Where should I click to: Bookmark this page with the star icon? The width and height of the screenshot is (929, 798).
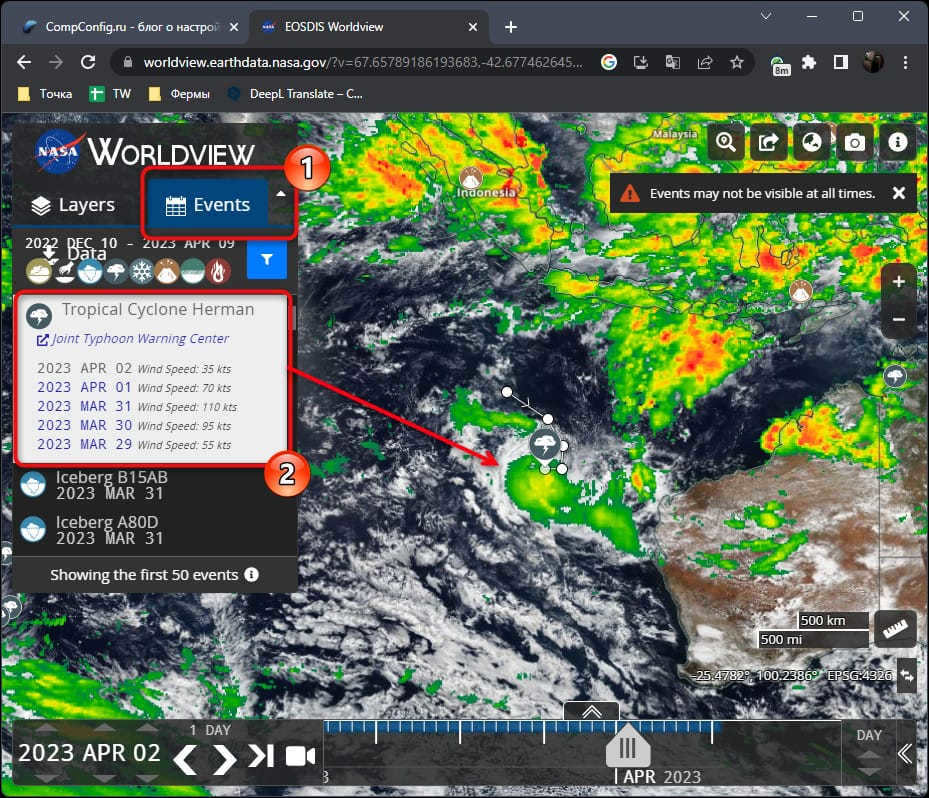(736, 62)
